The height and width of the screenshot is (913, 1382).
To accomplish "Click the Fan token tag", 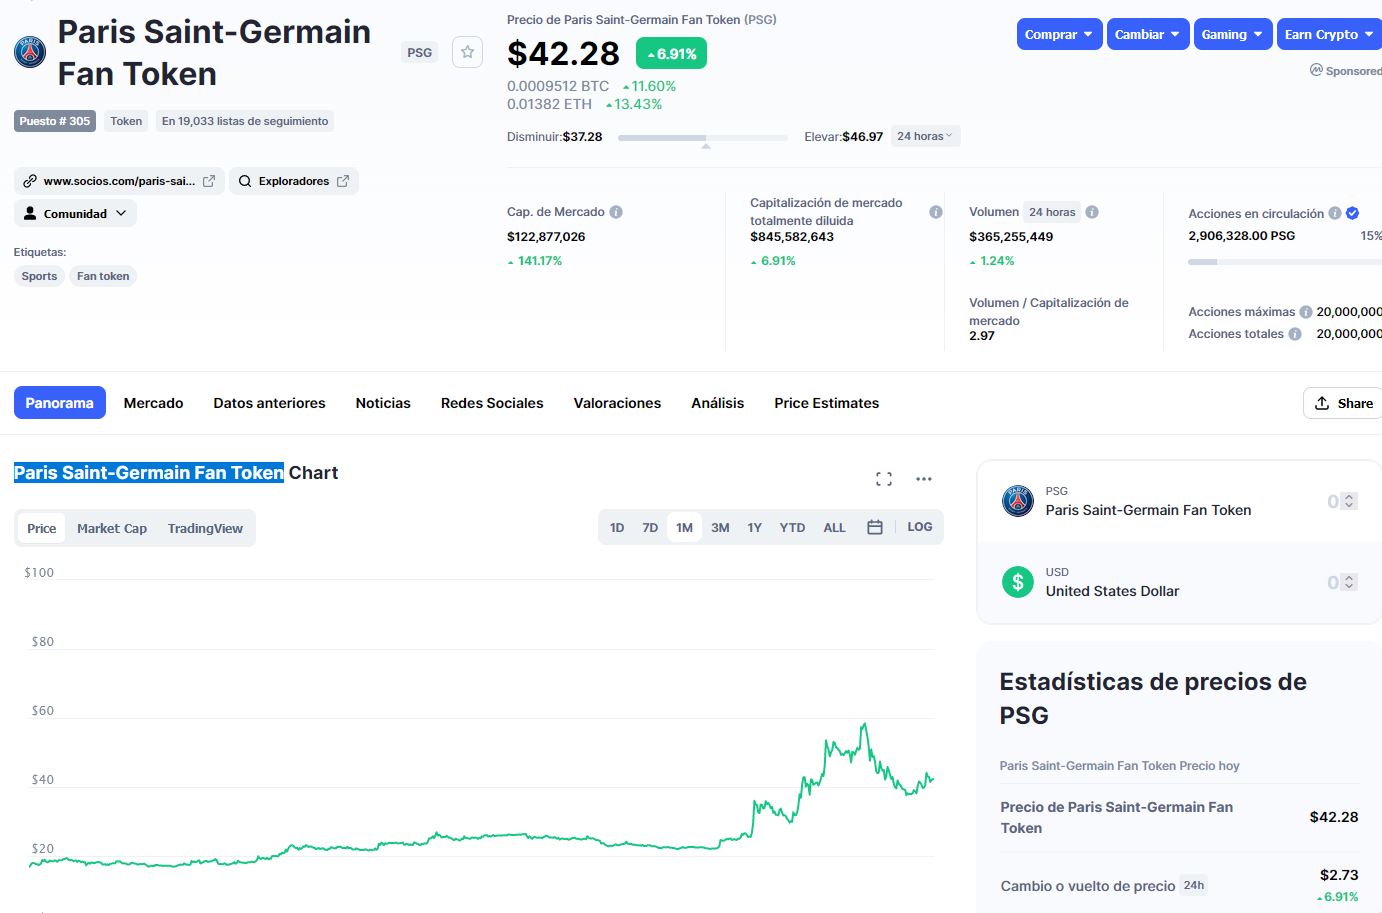I will (x=103, y=276).
